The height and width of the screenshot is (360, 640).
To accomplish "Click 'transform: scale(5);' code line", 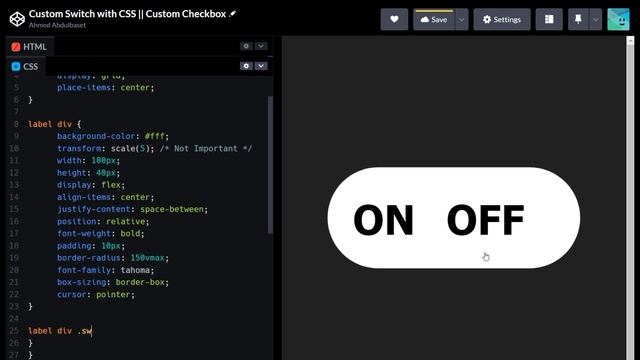I will pos(106,148).
